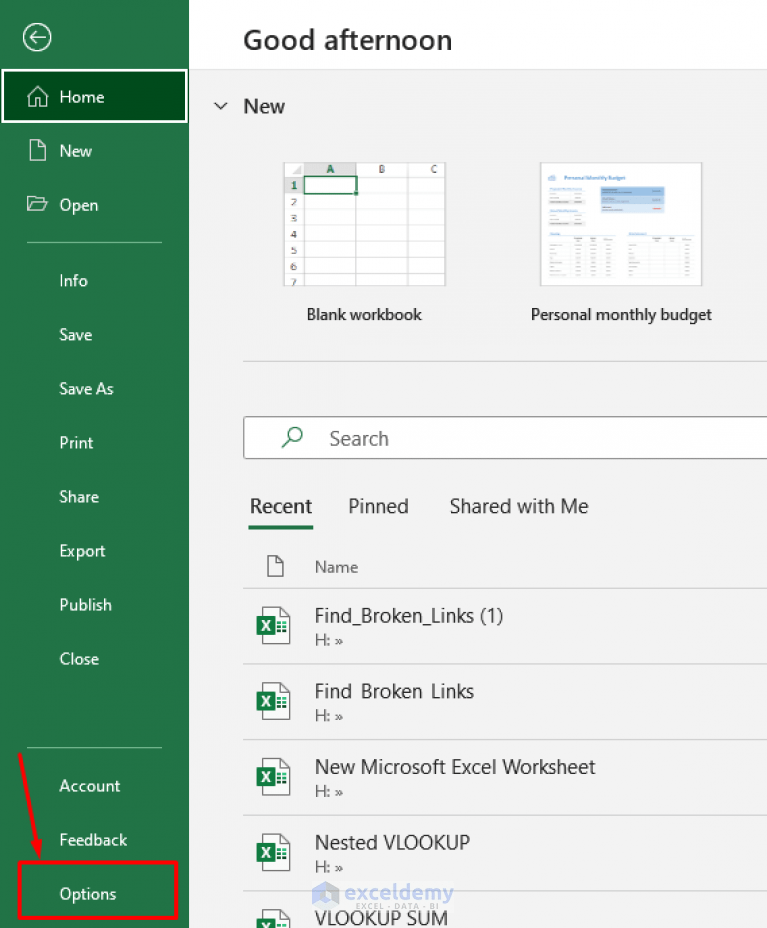Collapse the New section using its chevron
The image size is (767, 928).
pos(220,106)
